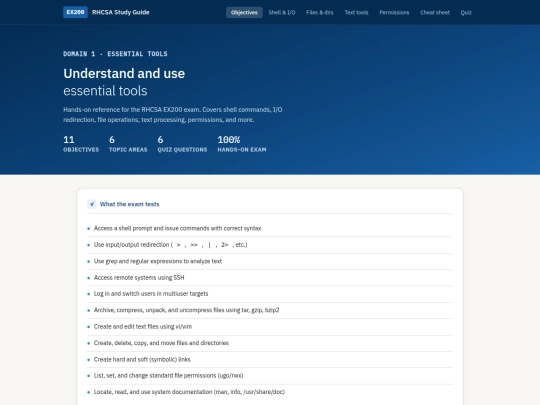Viewport: 540px width, 405px height.
Task: Select 'Access remote systems using SSH' item
Action: [x=270, y=278]
